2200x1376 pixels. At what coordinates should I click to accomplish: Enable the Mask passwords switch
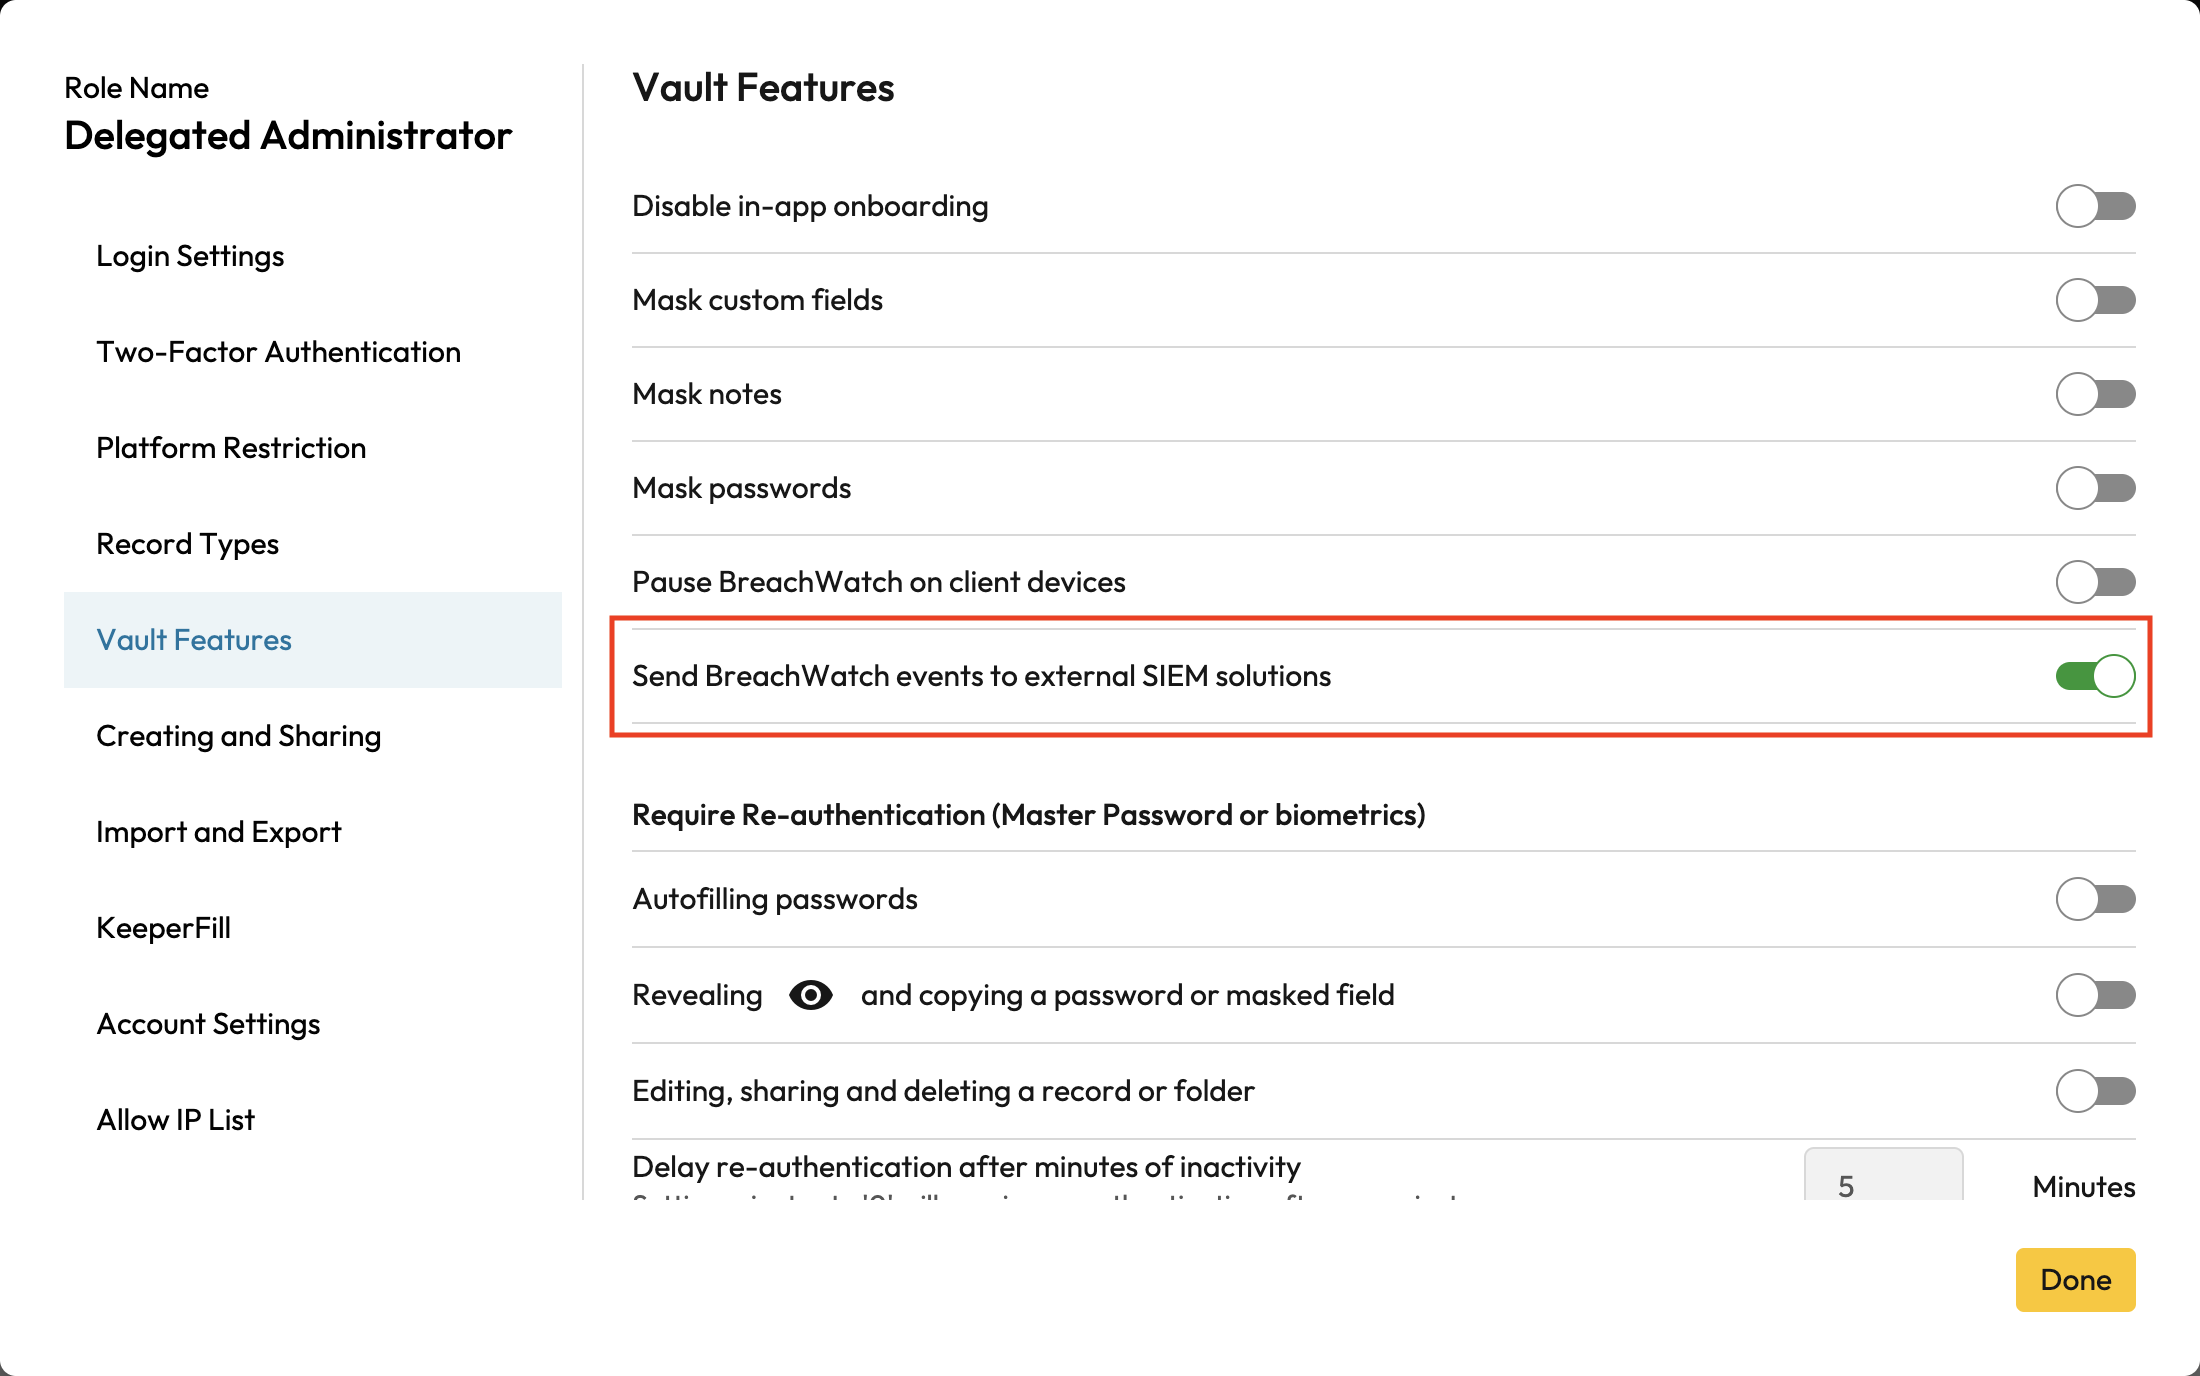pos(2095,488)
